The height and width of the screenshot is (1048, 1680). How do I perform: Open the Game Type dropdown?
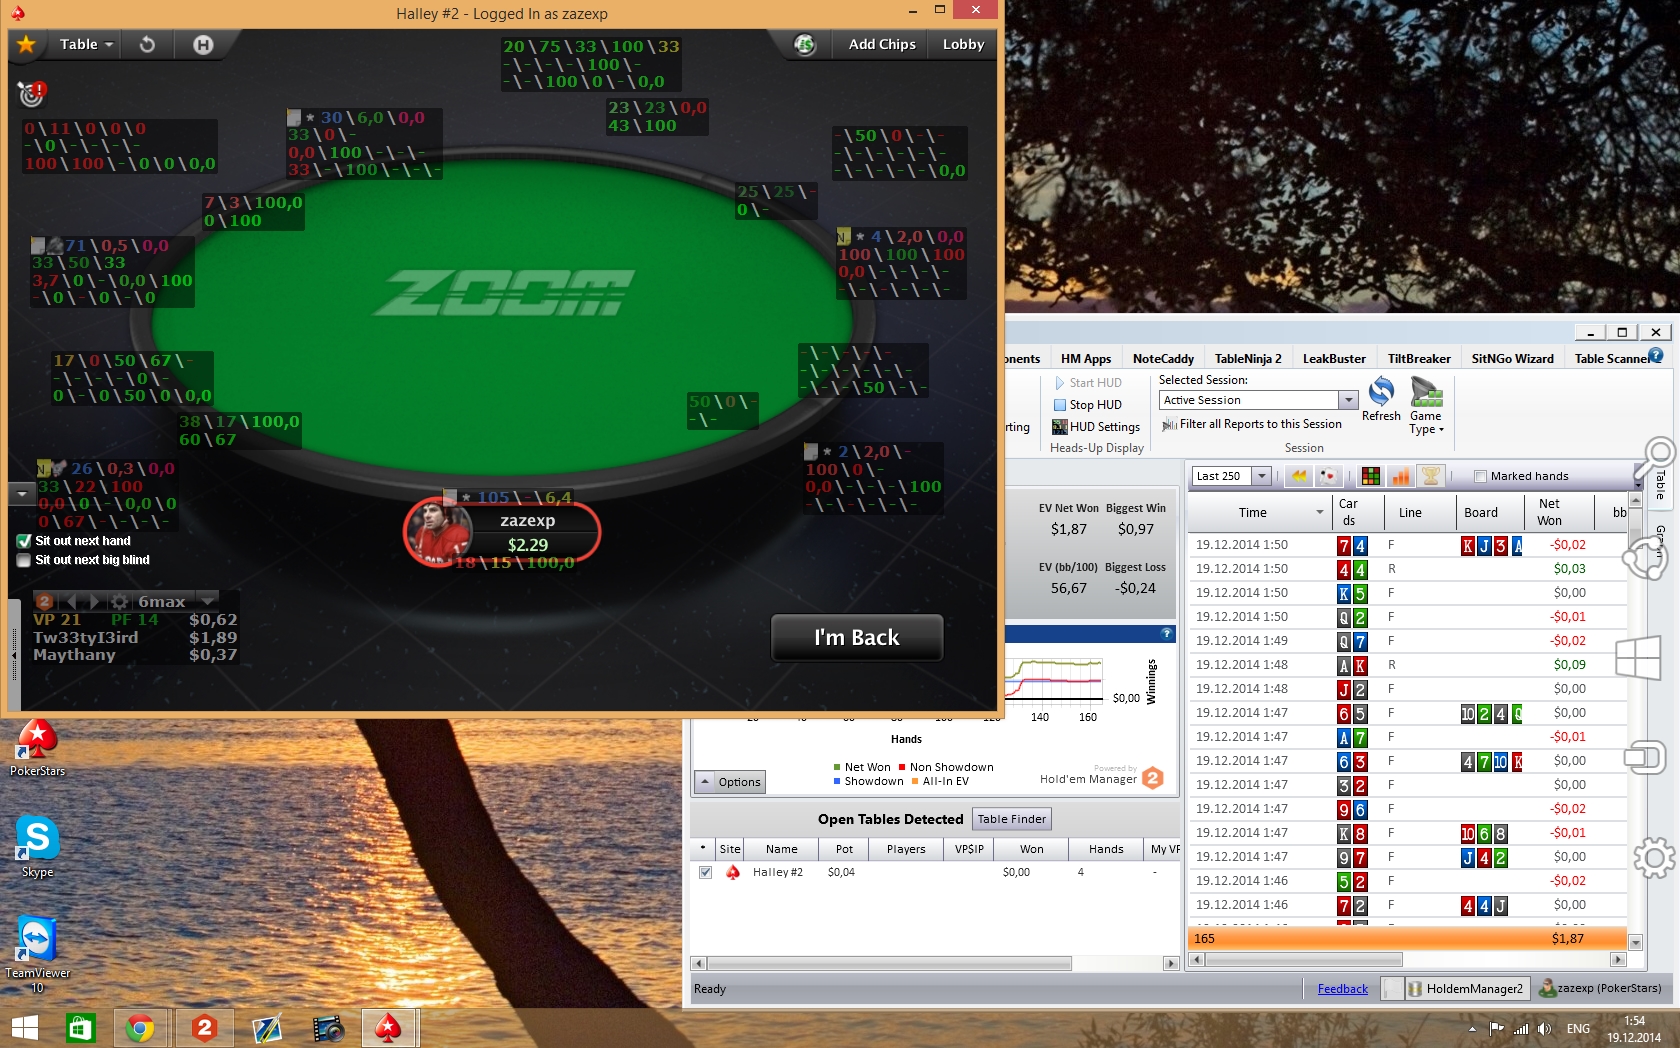(1426, 406)
